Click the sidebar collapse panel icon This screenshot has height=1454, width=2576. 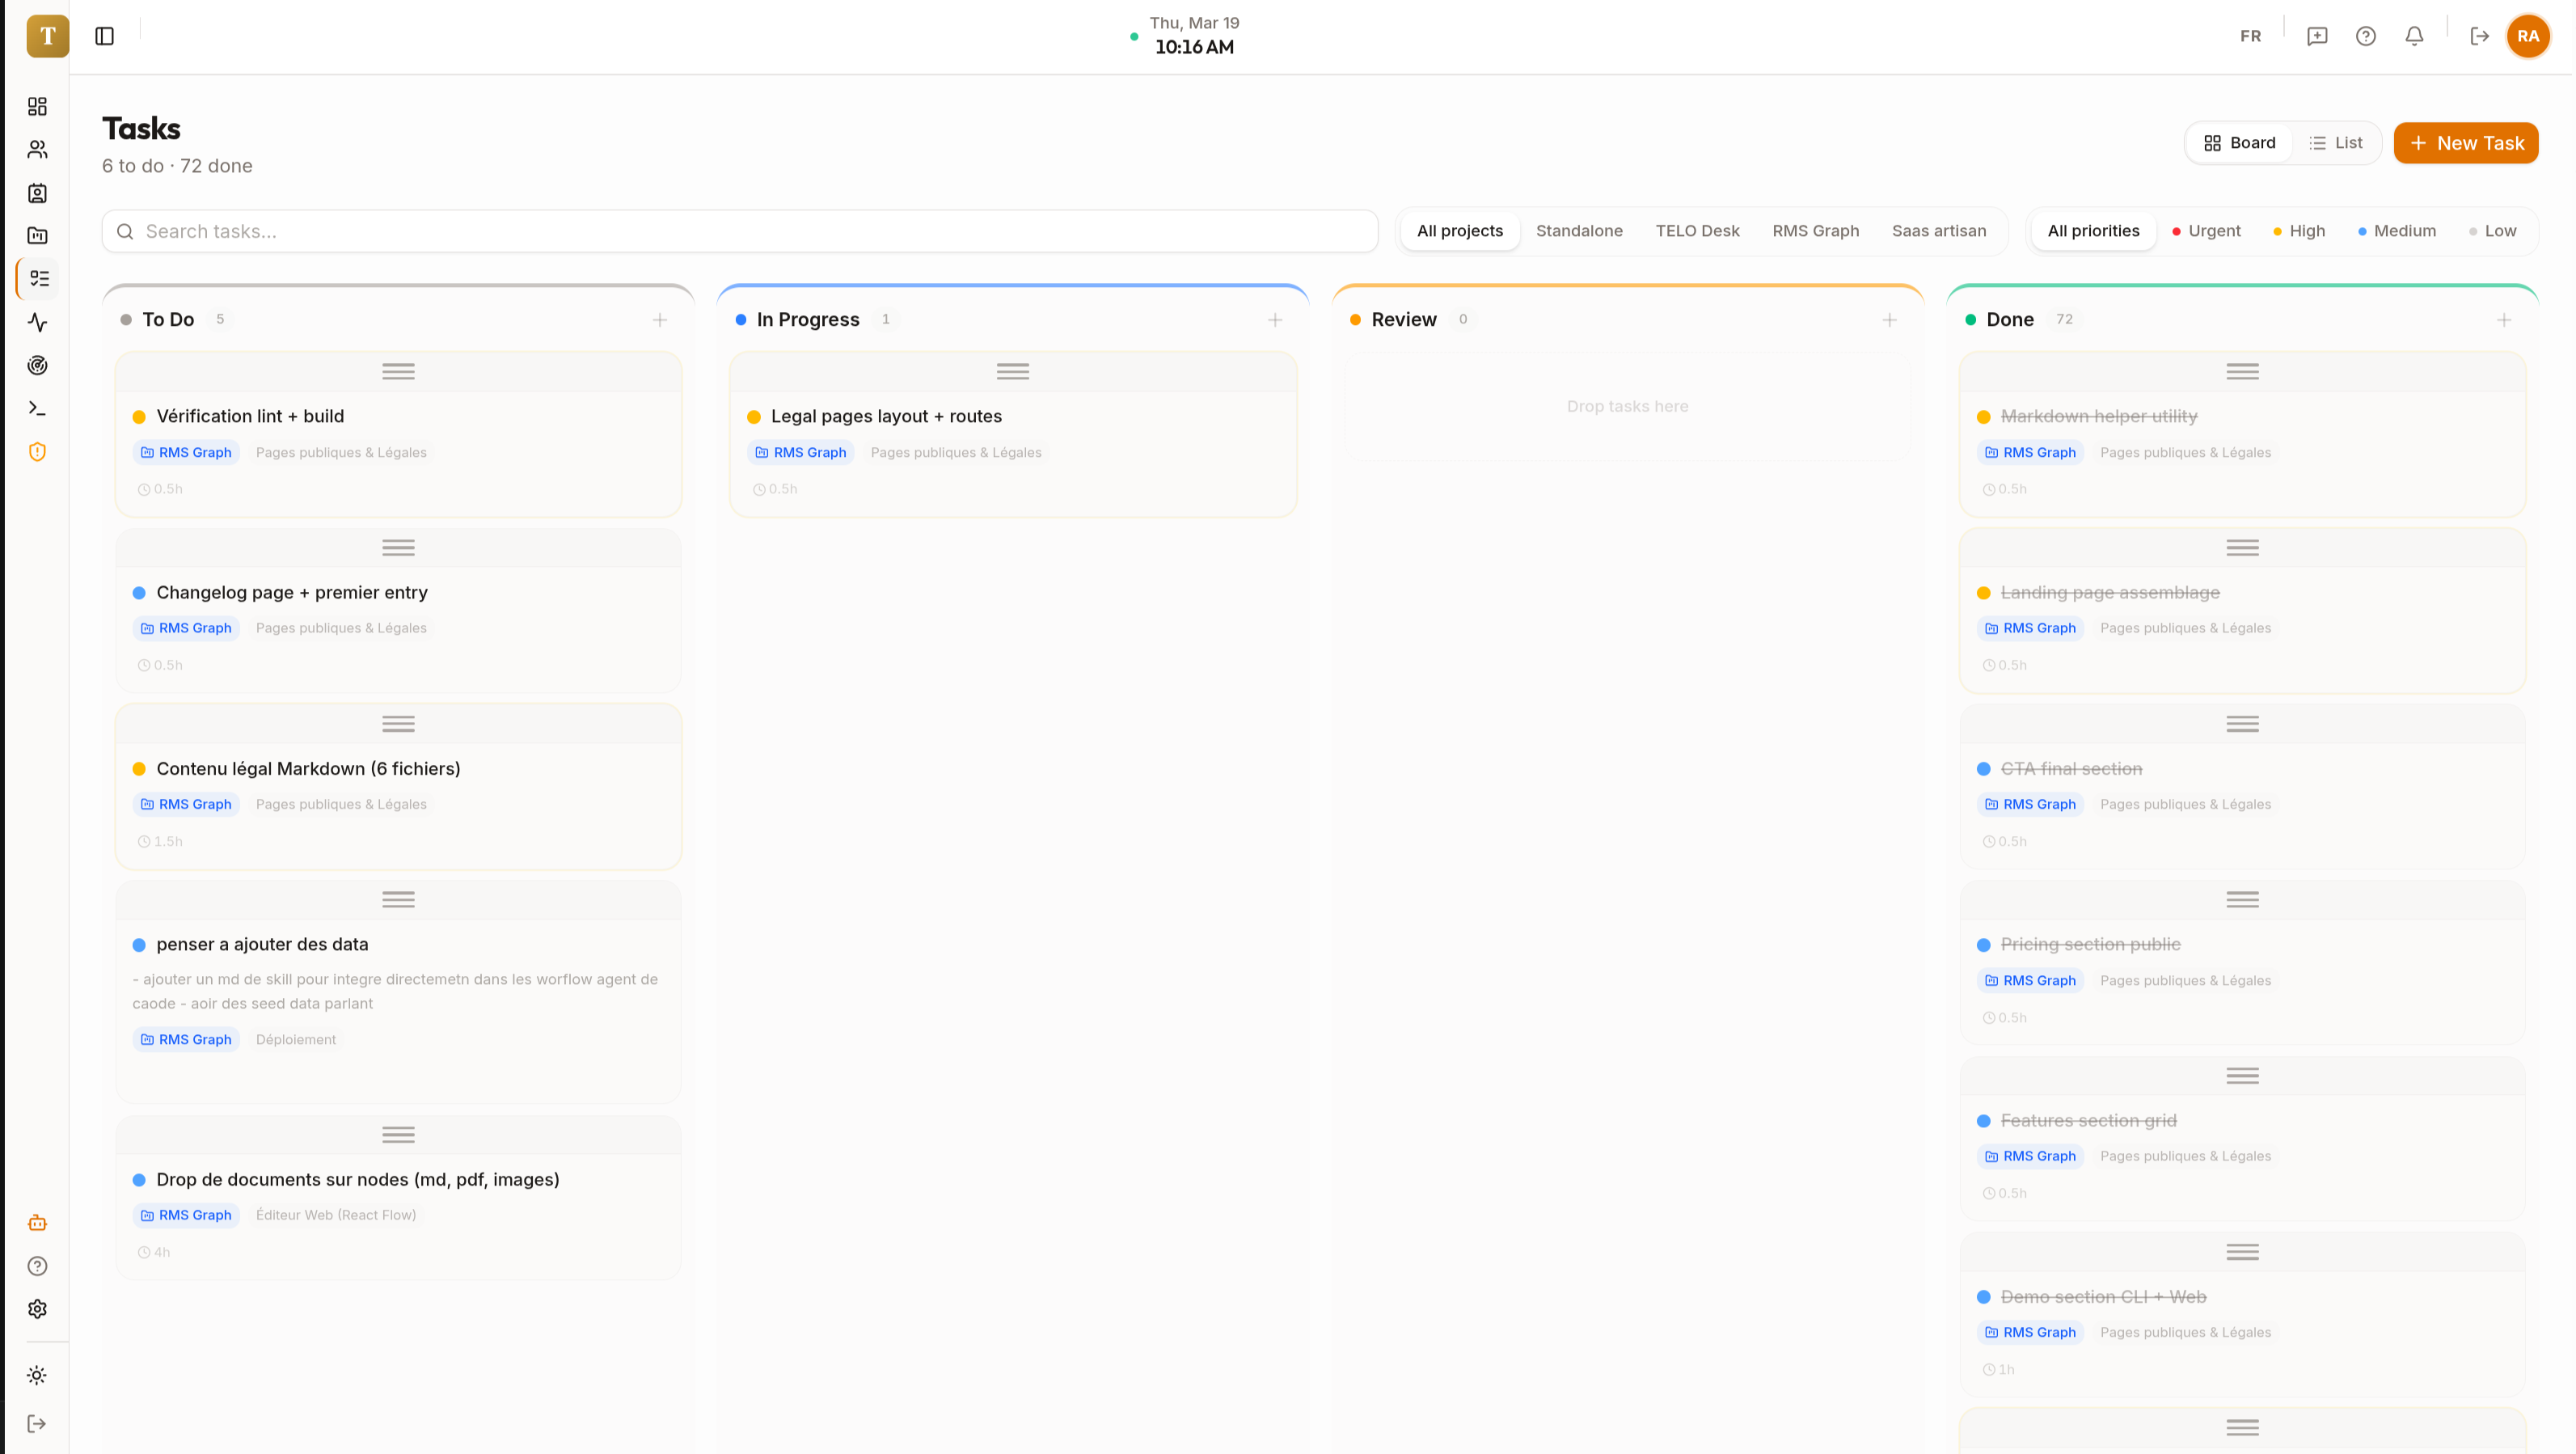(104, 36)
